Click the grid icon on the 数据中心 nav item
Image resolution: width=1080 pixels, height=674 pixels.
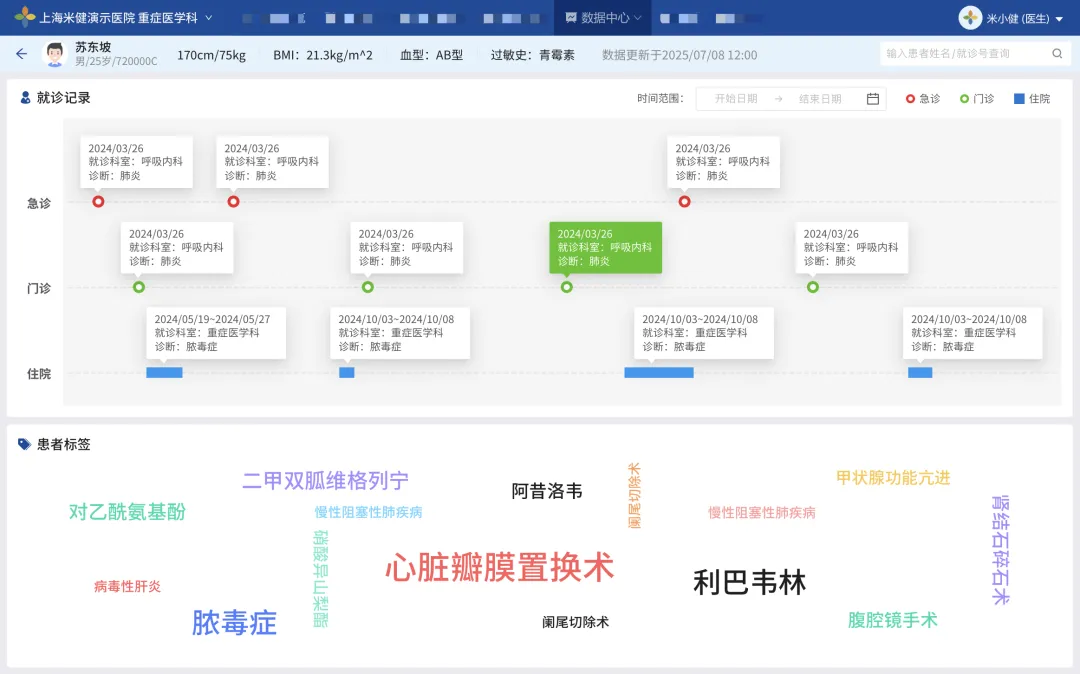[x=569, y=17]
